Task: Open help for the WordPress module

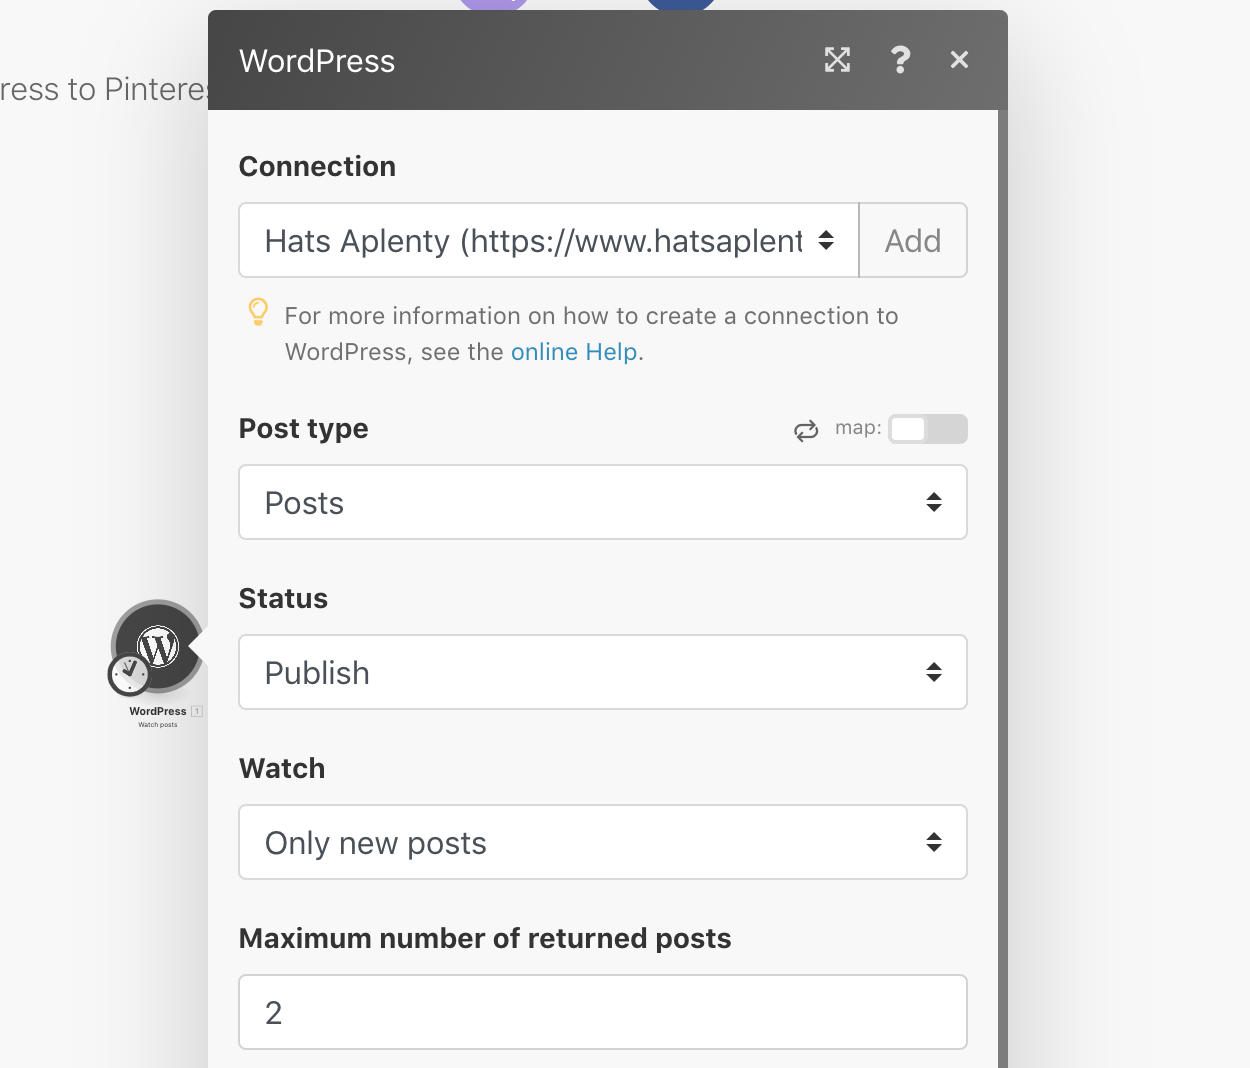Action: click(x=900, y=60)
